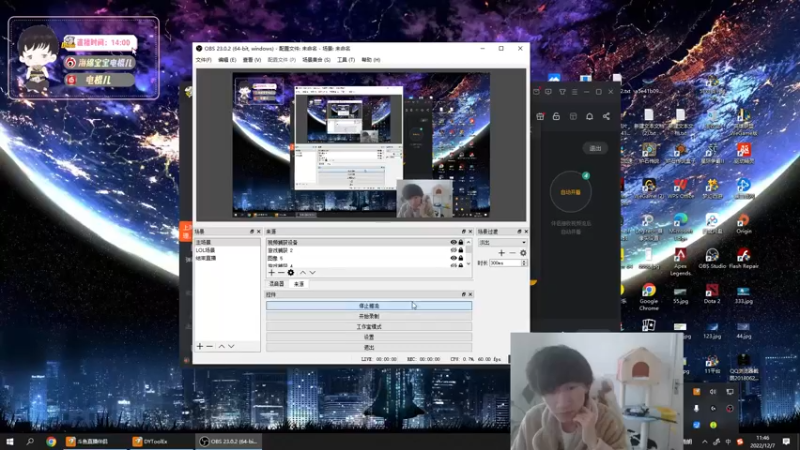The image size is (800, 450).
Task: Toggle lock on 视频捕获设备 source
Action: click(461, 242)
